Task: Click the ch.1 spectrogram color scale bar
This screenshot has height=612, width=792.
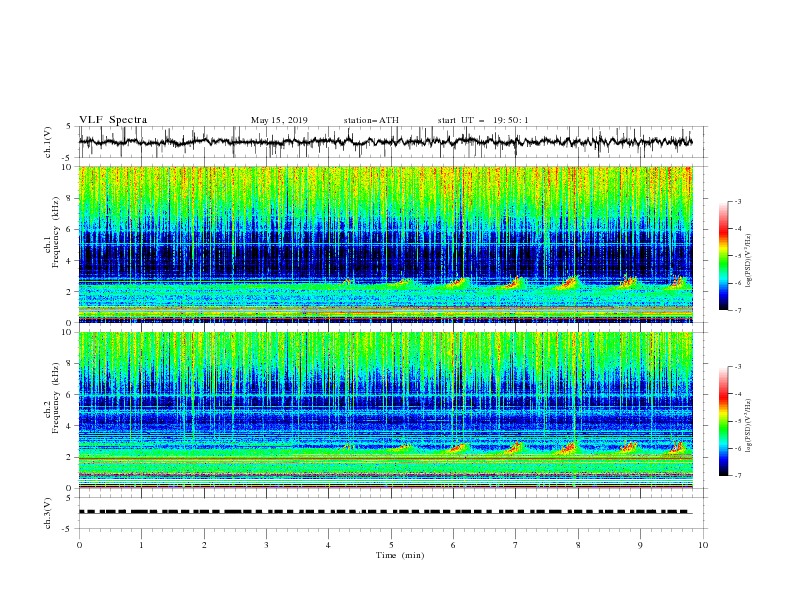Action: pos(724,256)
